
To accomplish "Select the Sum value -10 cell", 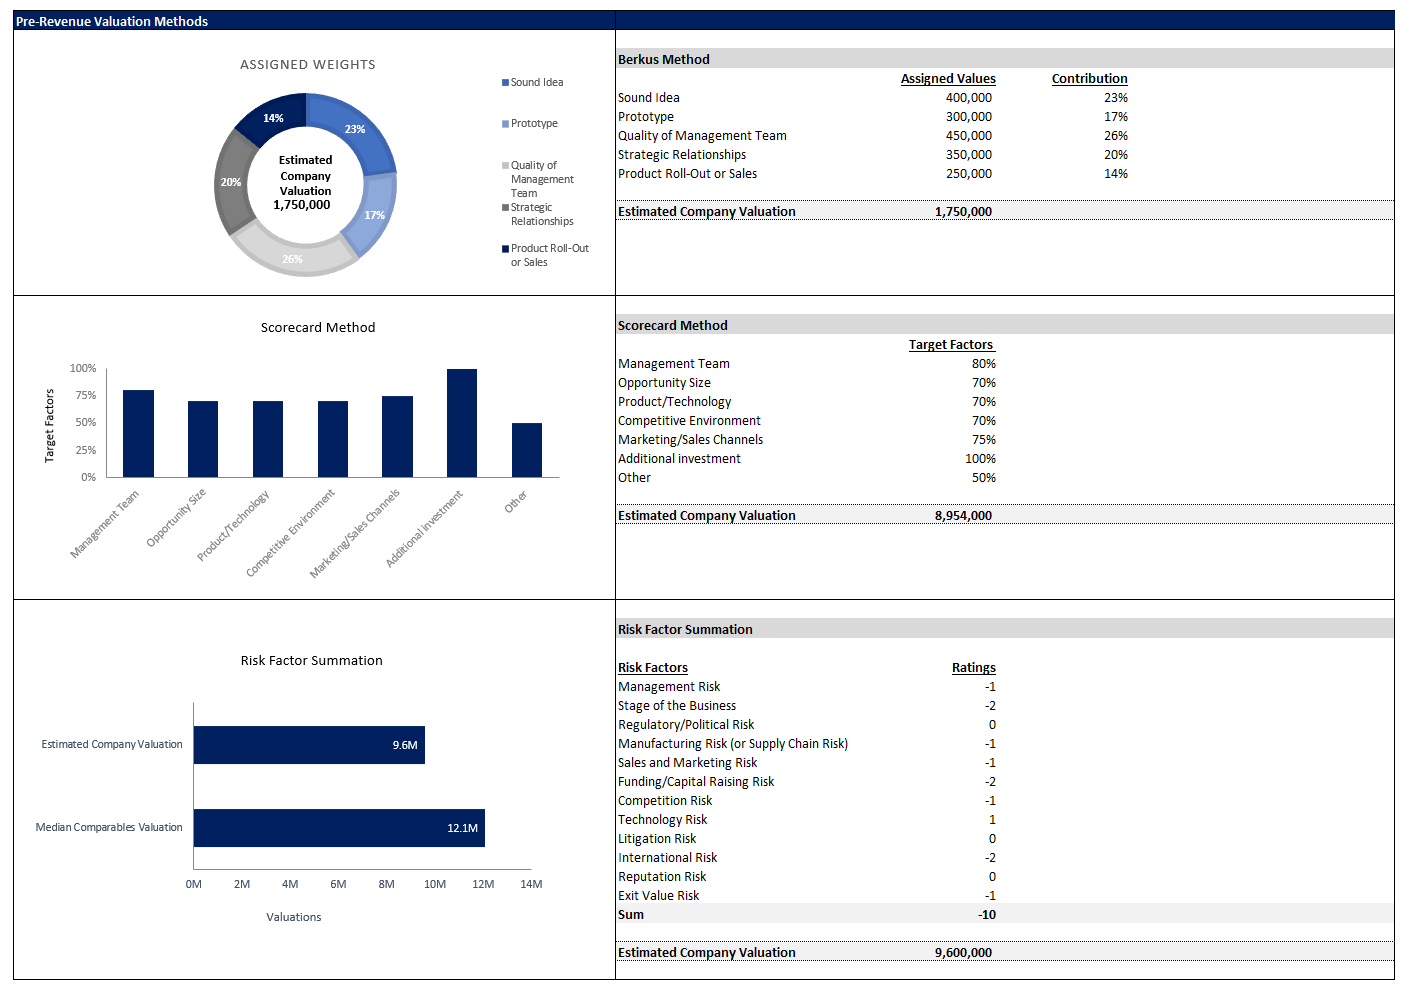I will [x=986, y=915].
